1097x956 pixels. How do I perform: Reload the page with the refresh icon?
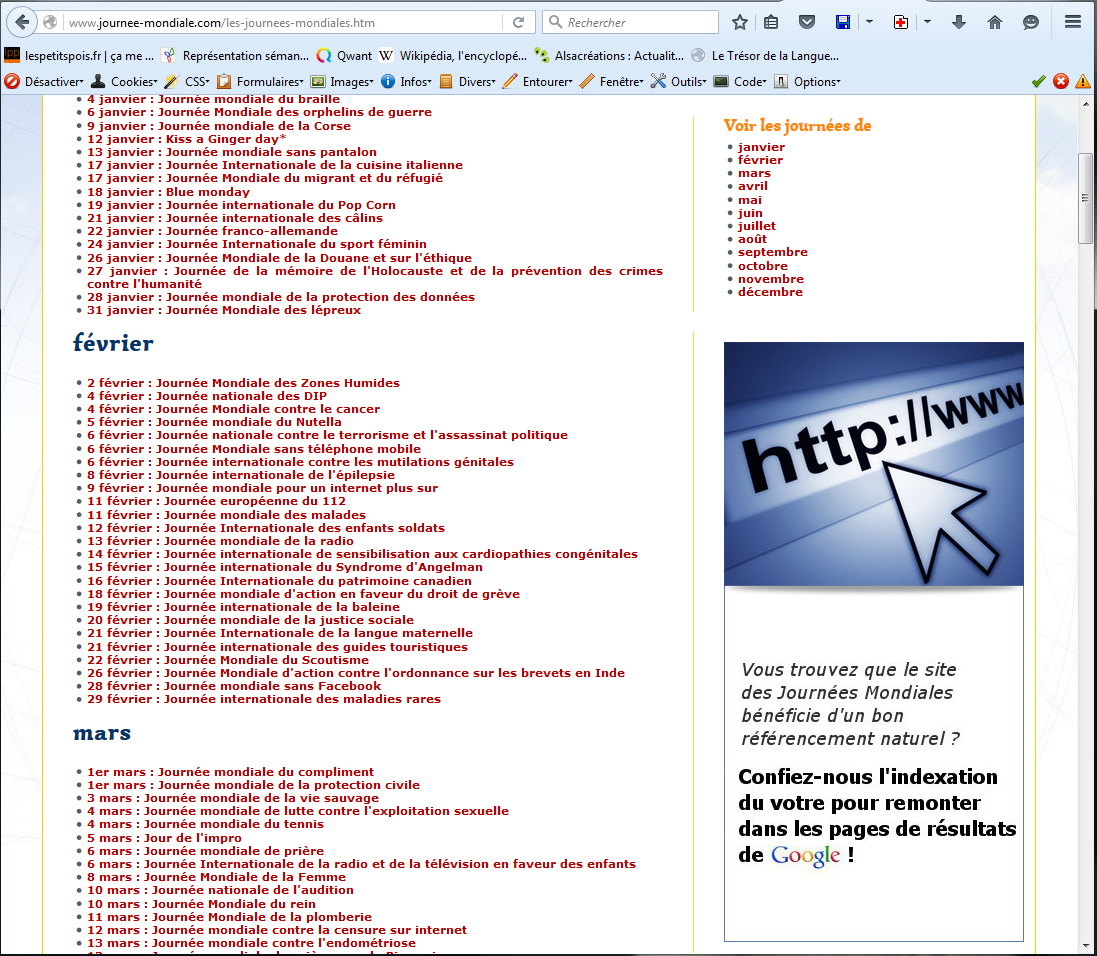(x=518, y=22)
